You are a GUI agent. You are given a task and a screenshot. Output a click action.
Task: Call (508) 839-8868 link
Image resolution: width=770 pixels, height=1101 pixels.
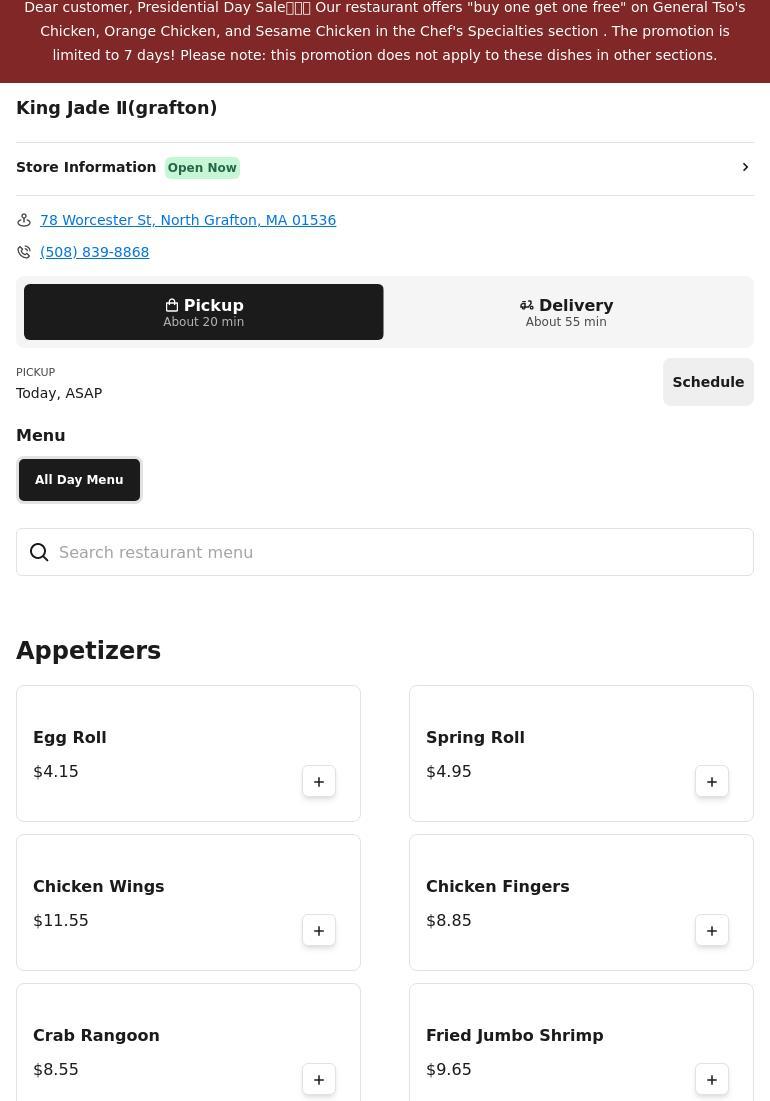pyautogui.click(x=95, y=252)
